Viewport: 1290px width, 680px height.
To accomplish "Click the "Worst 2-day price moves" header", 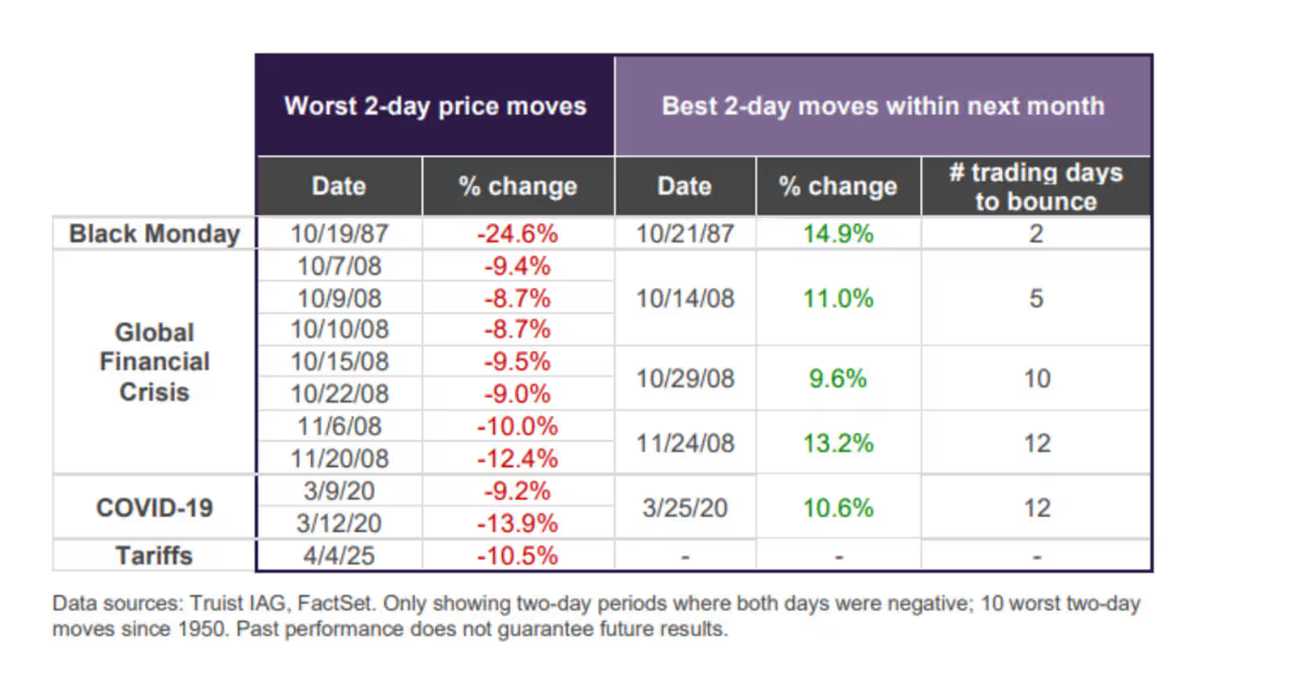I will point(435,106).
